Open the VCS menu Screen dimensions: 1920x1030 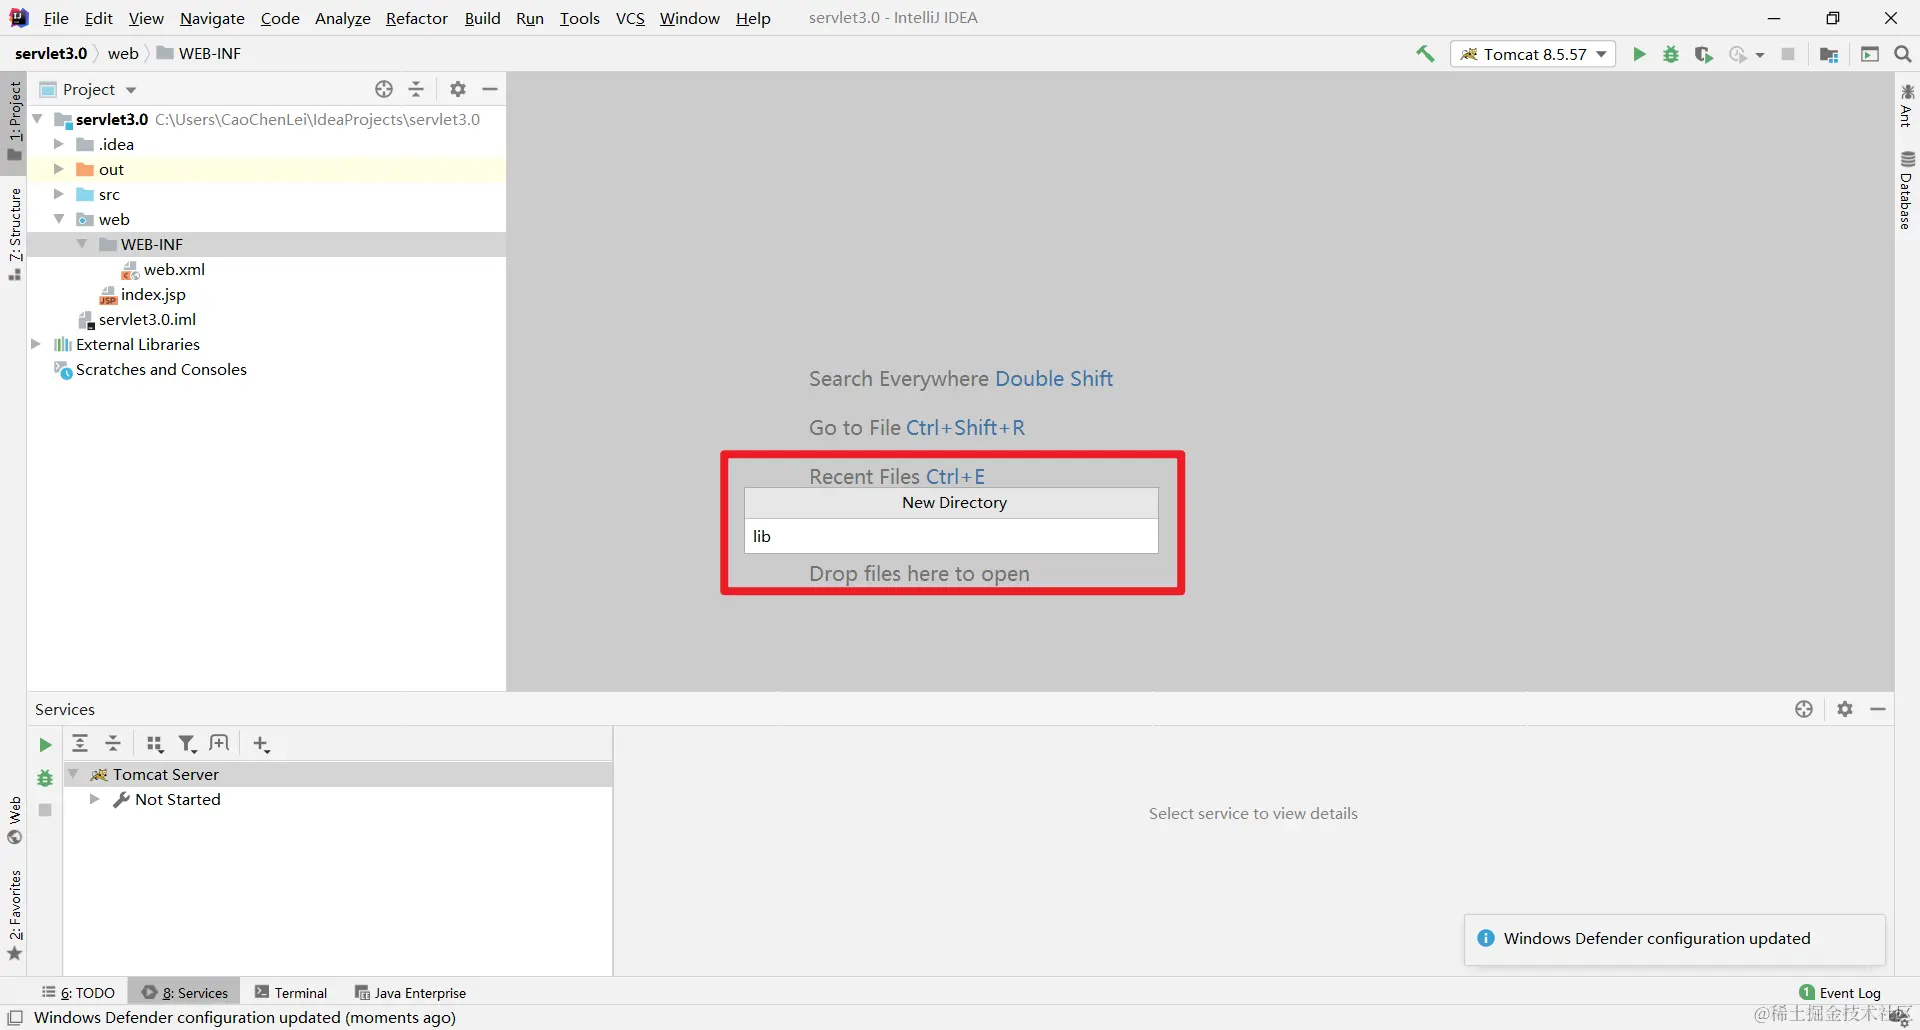tap(630, 18)
